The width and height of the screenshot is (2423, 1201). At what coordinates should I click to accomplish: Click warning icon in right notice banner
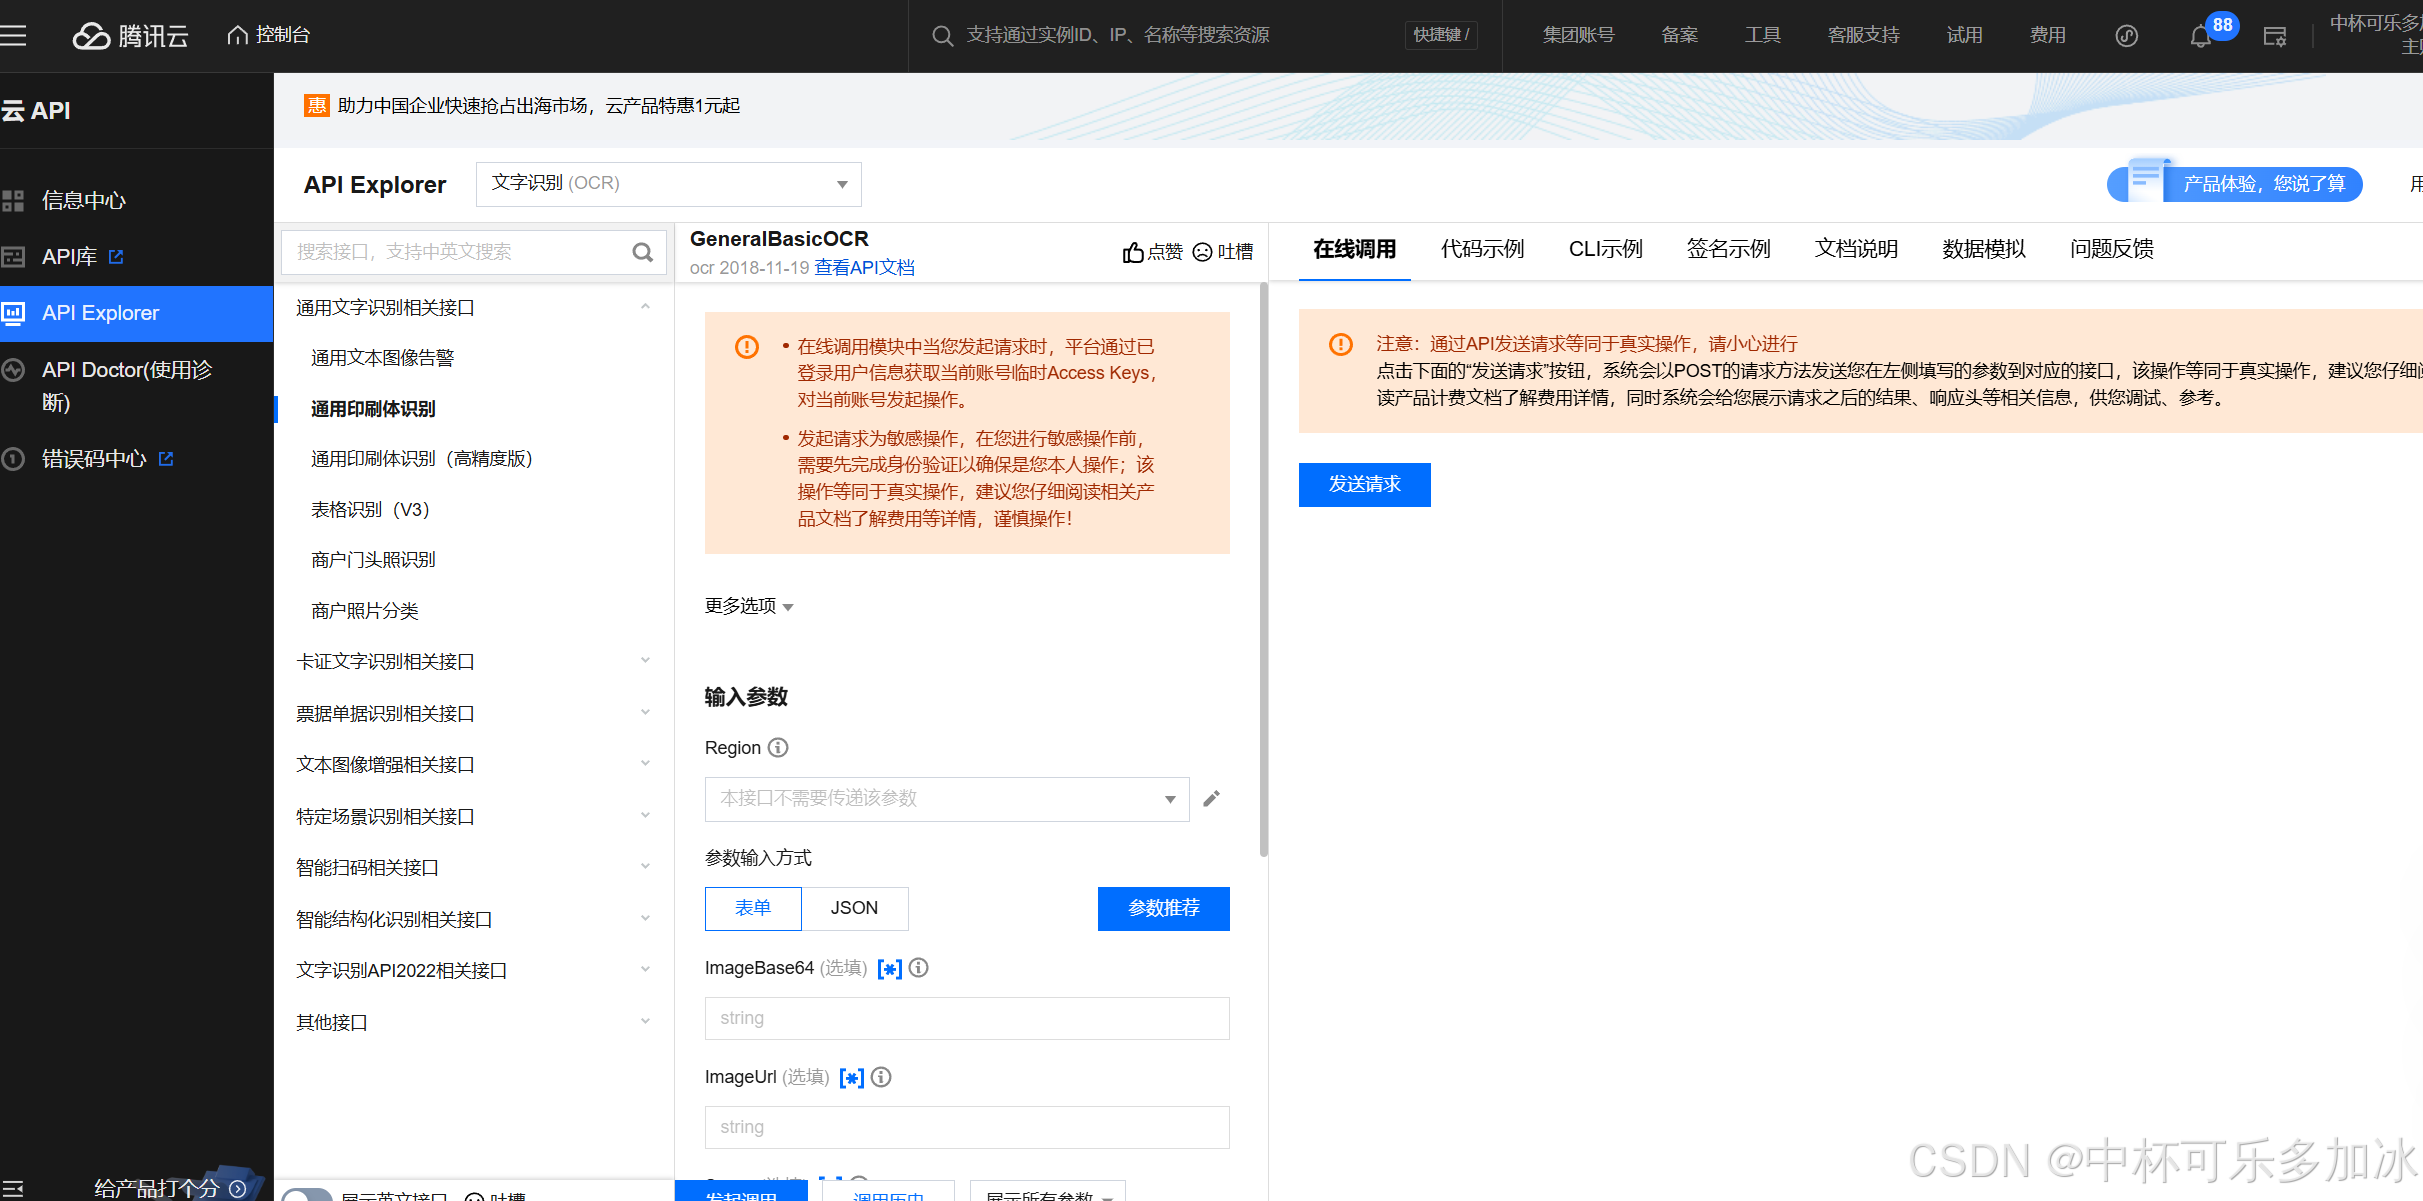(1340, 345)
